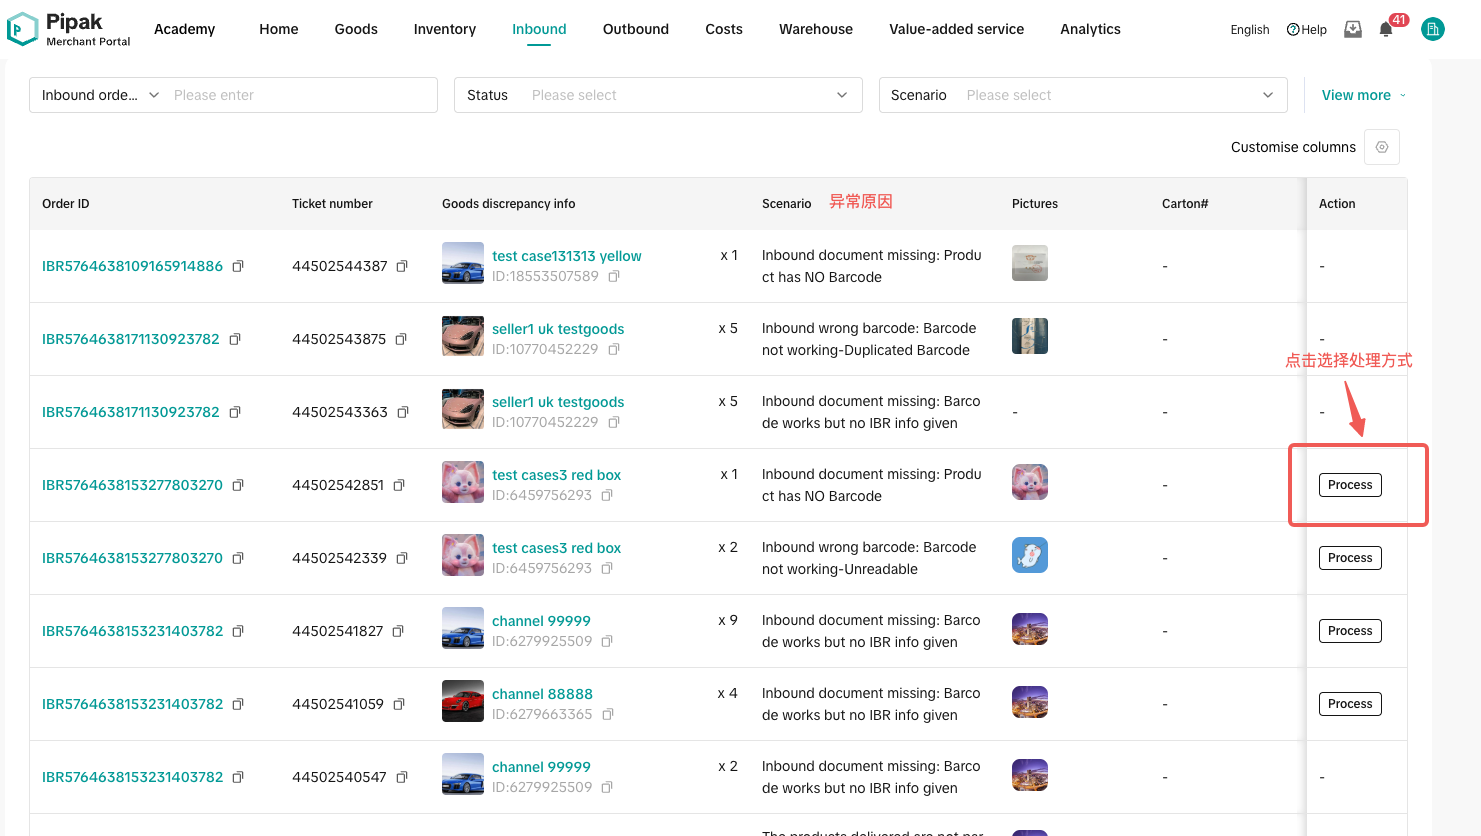
Task: Copy ticket number 44502543875
Action: 401,339
